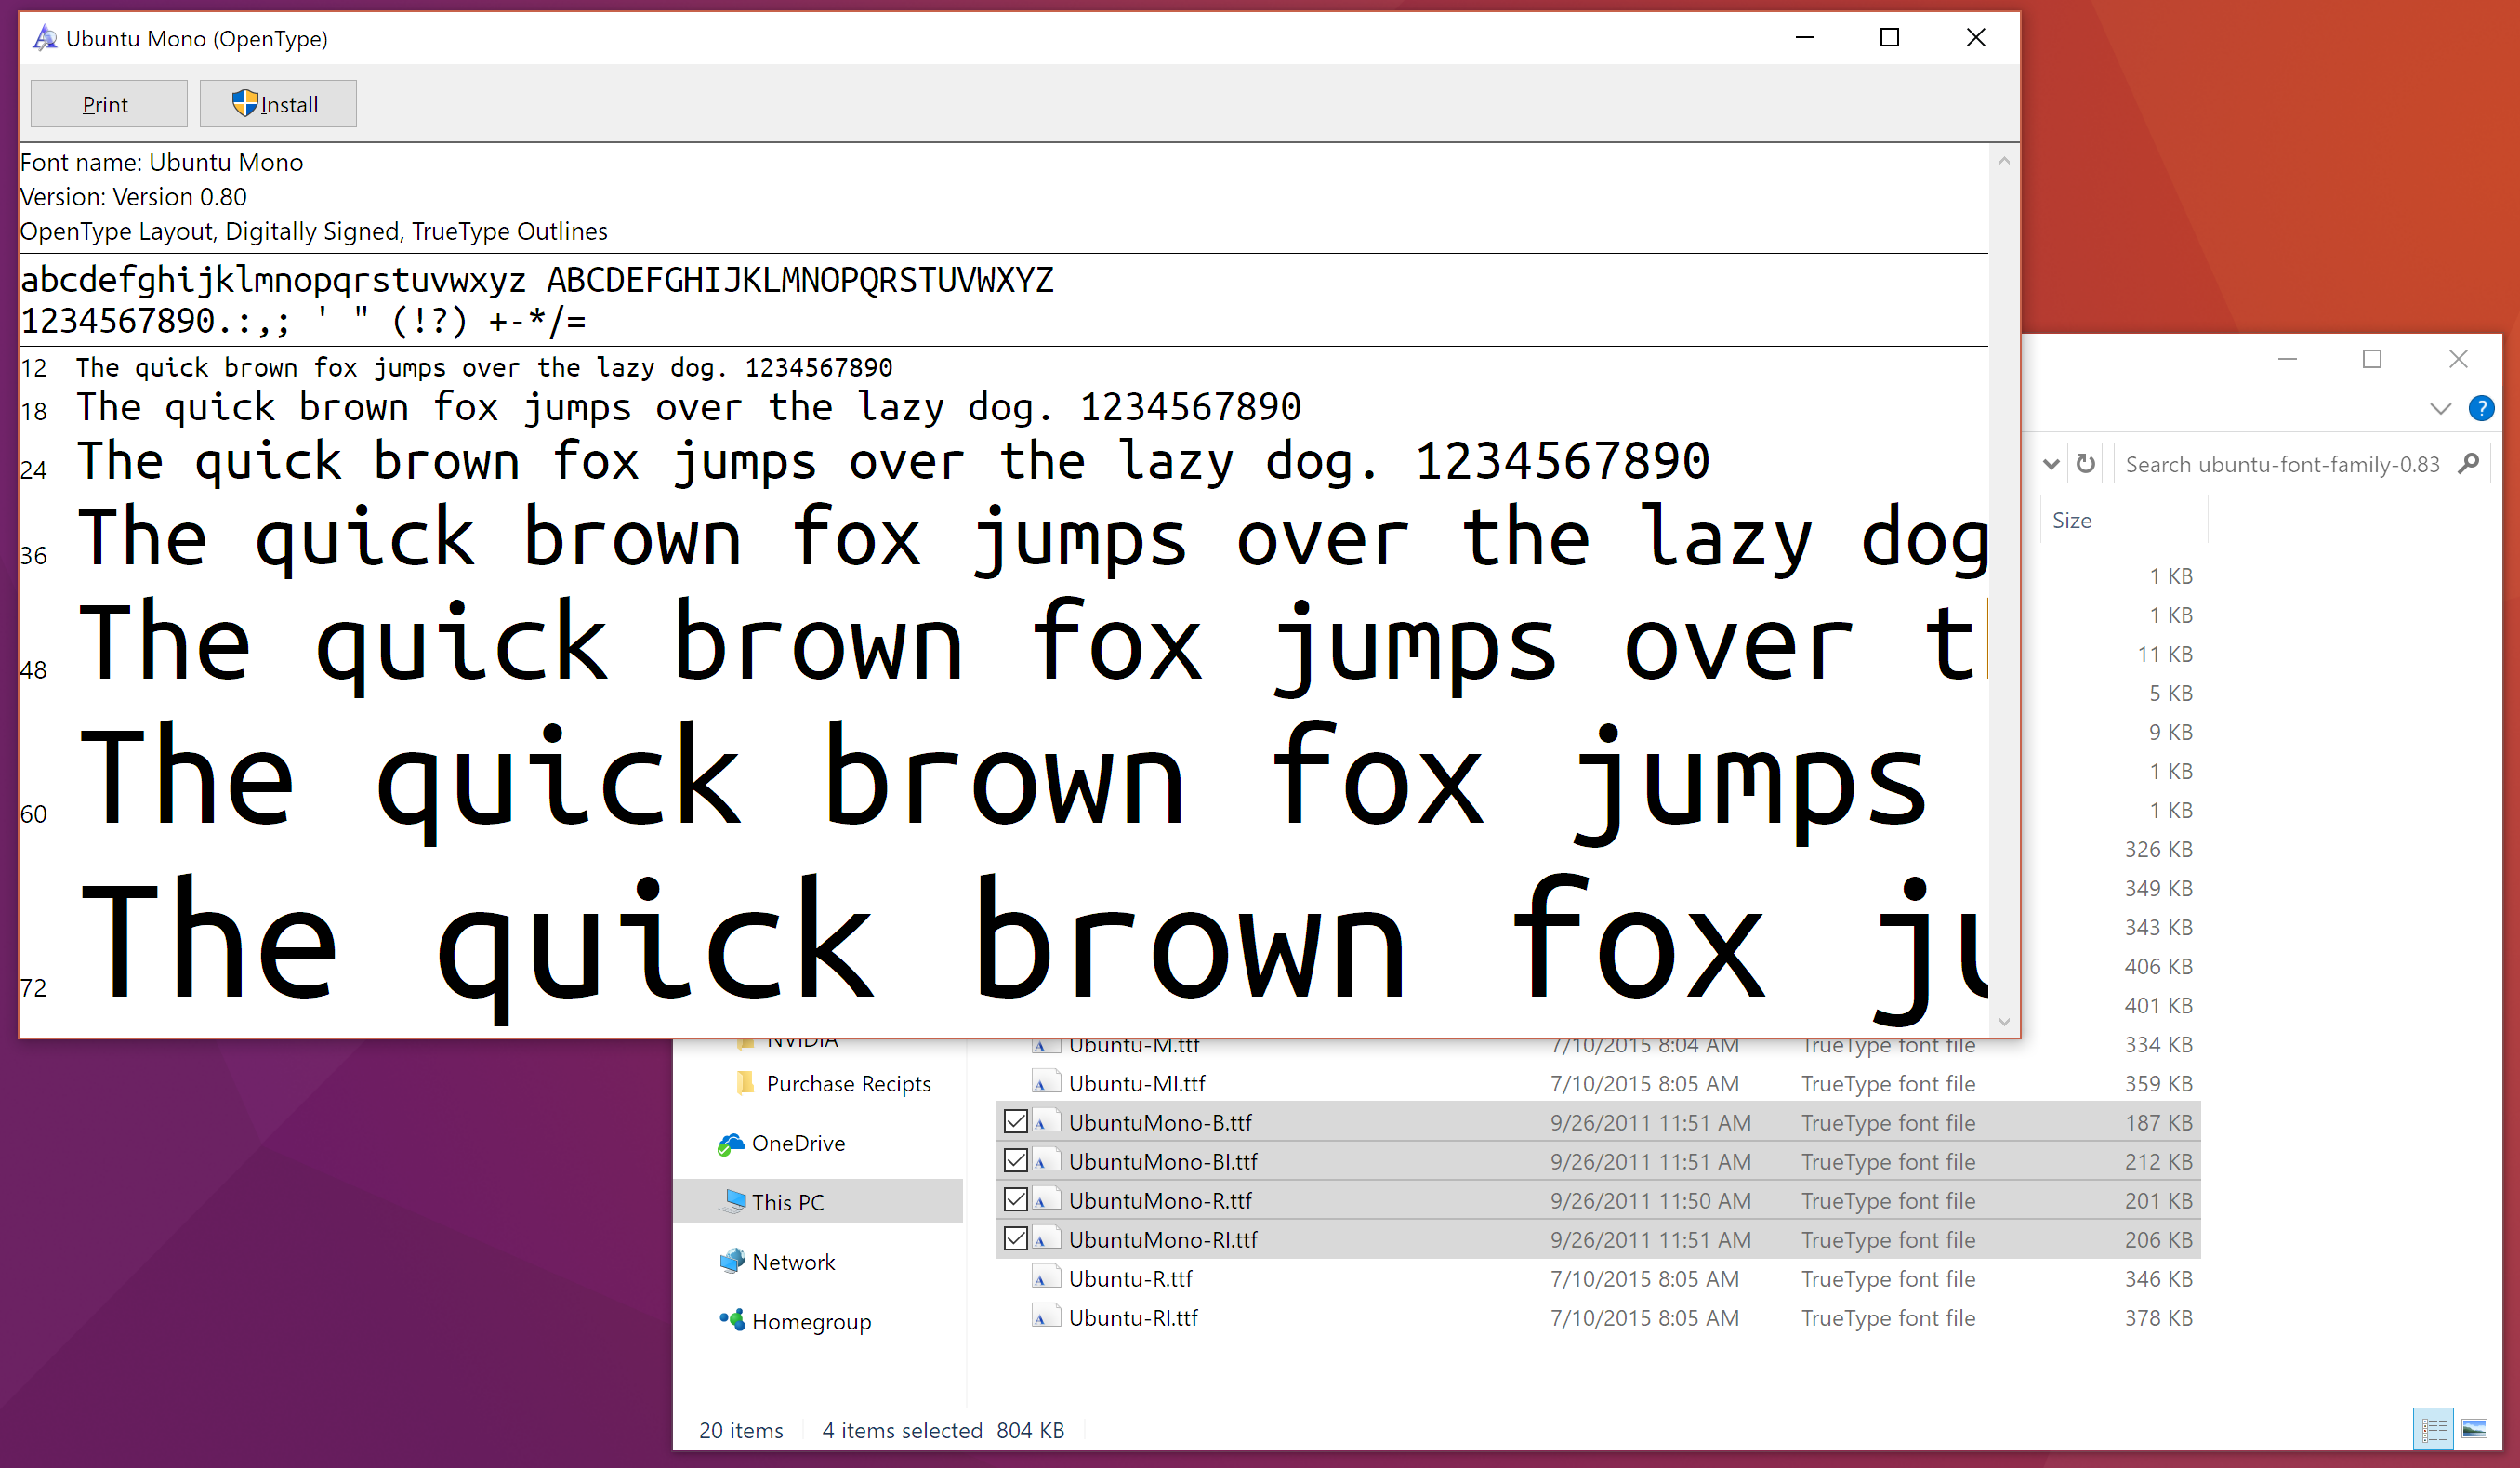
Task: Click the Ubuntu-R.ttf font file icon
Action: click(1045, 1278)
